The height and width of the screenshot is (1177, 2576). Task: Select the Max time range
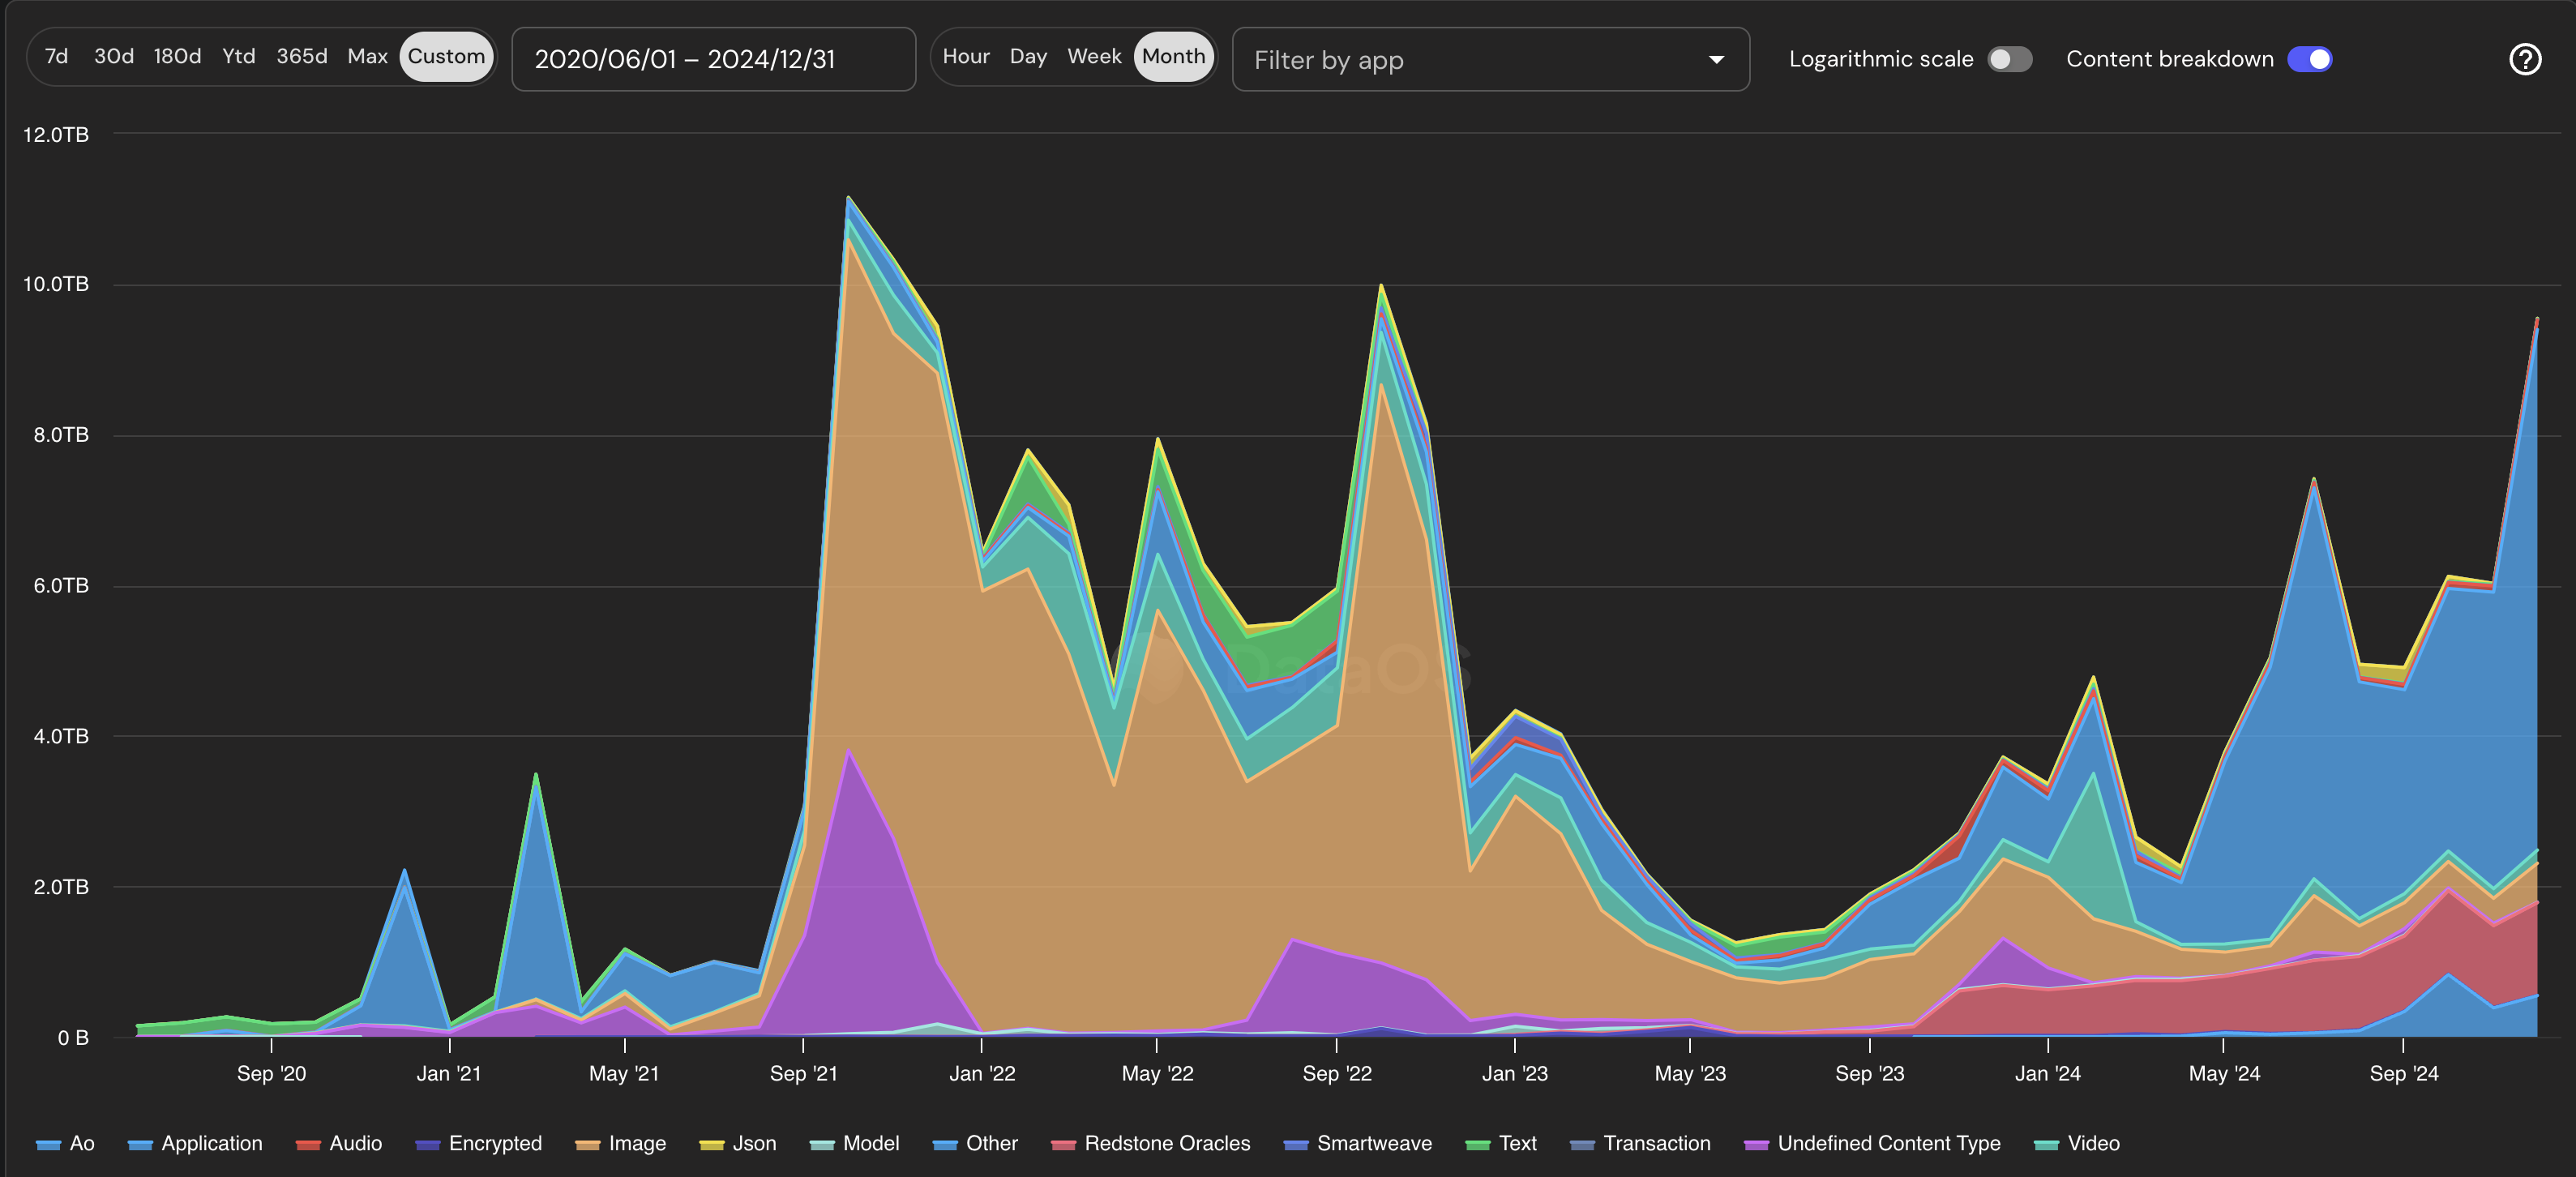point(367,56)
